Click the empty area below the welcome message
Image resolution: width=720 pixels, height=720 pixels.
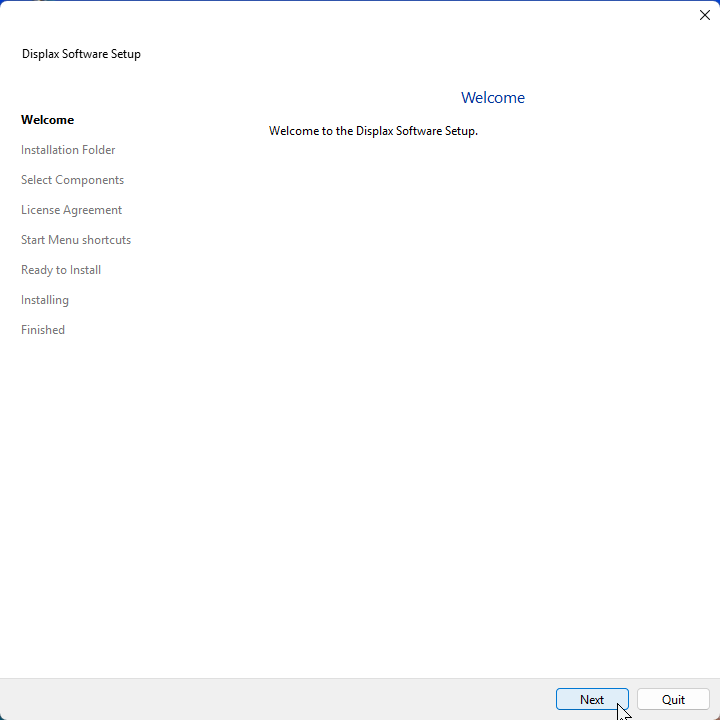click(480, 400)
